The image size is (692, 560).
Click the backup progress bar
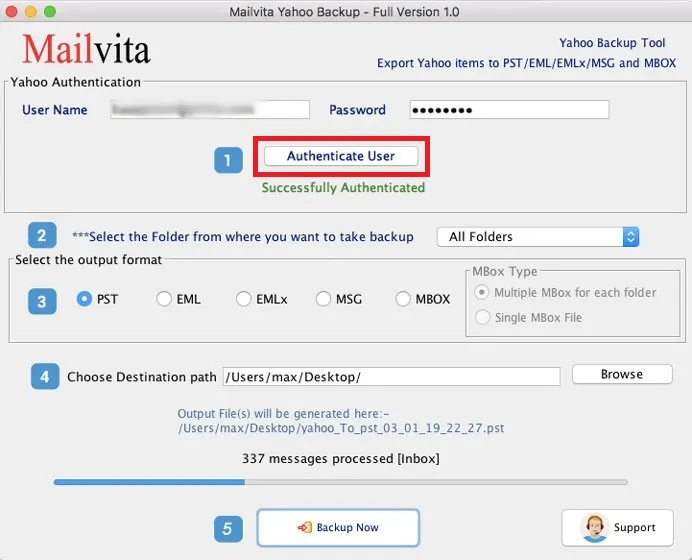340,482
